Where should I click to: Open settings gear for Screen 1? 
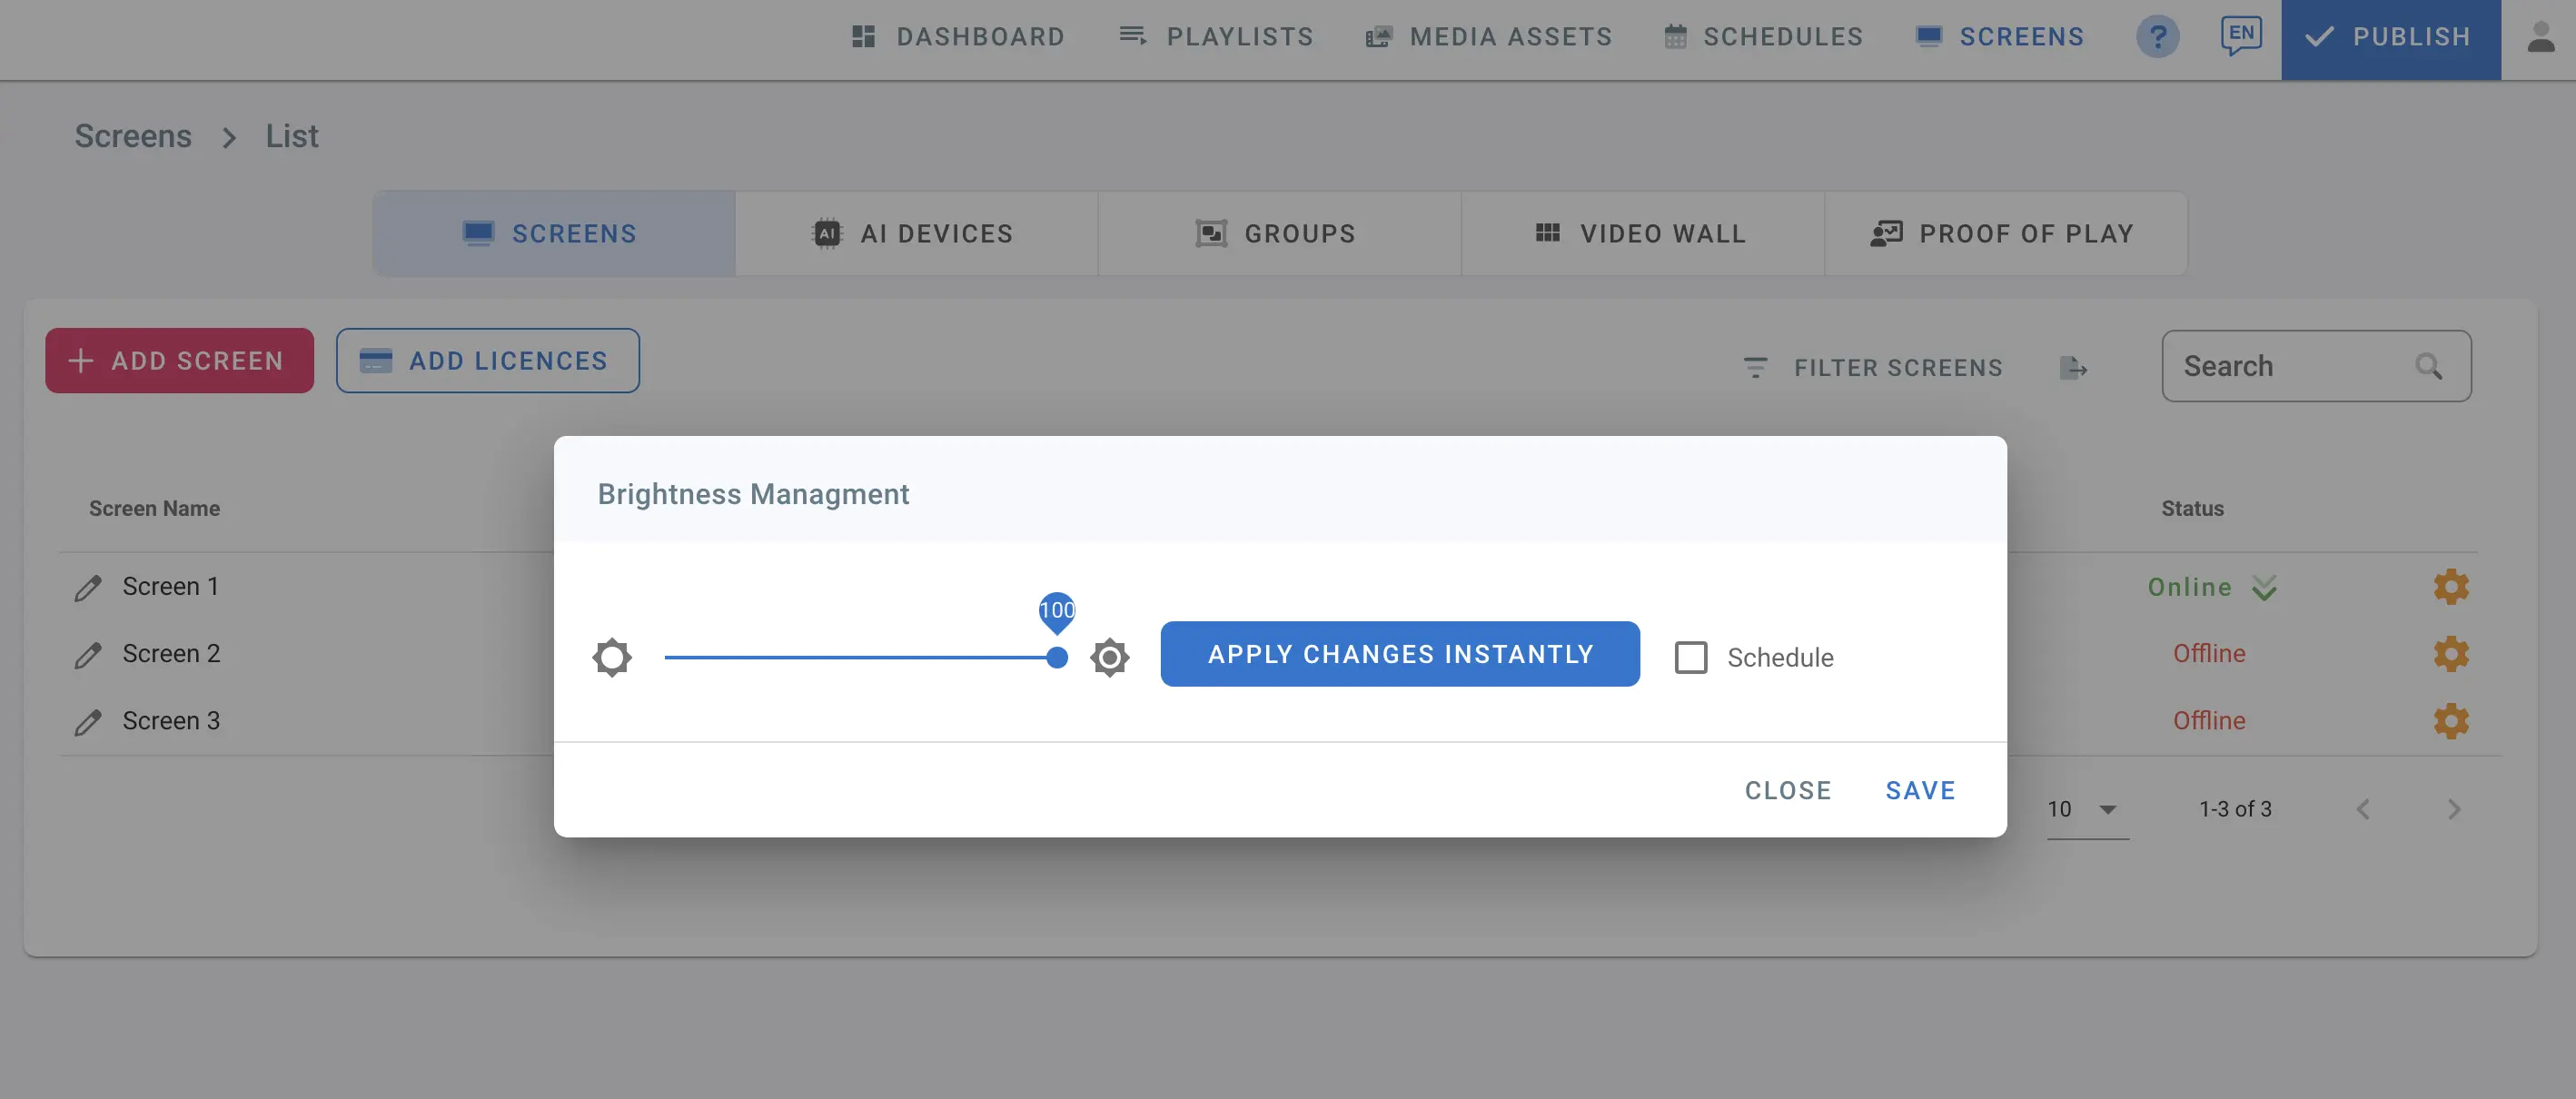2450,587
